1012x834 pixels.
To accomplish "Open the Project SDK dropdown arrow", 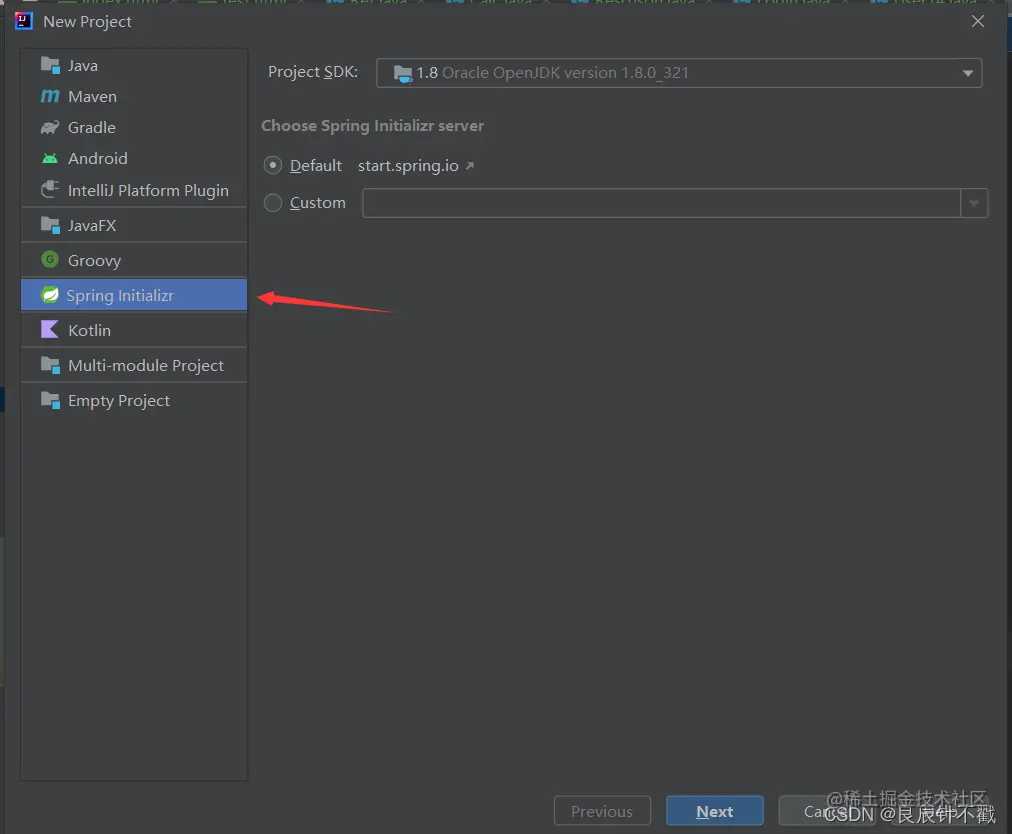I will [967, 73].
